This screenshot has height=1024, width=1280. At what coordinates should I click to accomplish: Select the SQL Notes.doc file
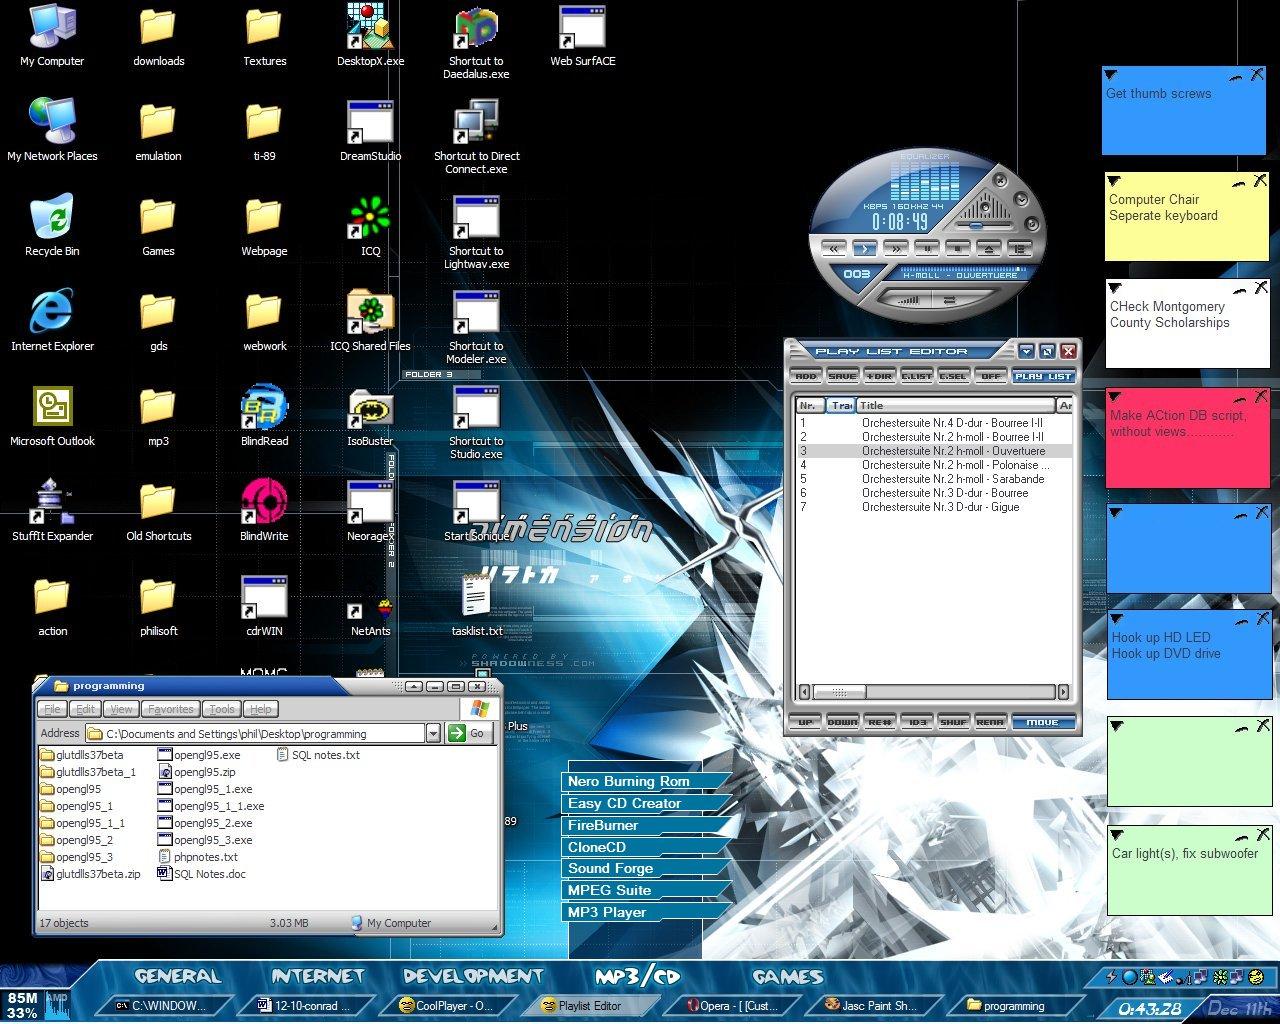click(x=201, y=874)
